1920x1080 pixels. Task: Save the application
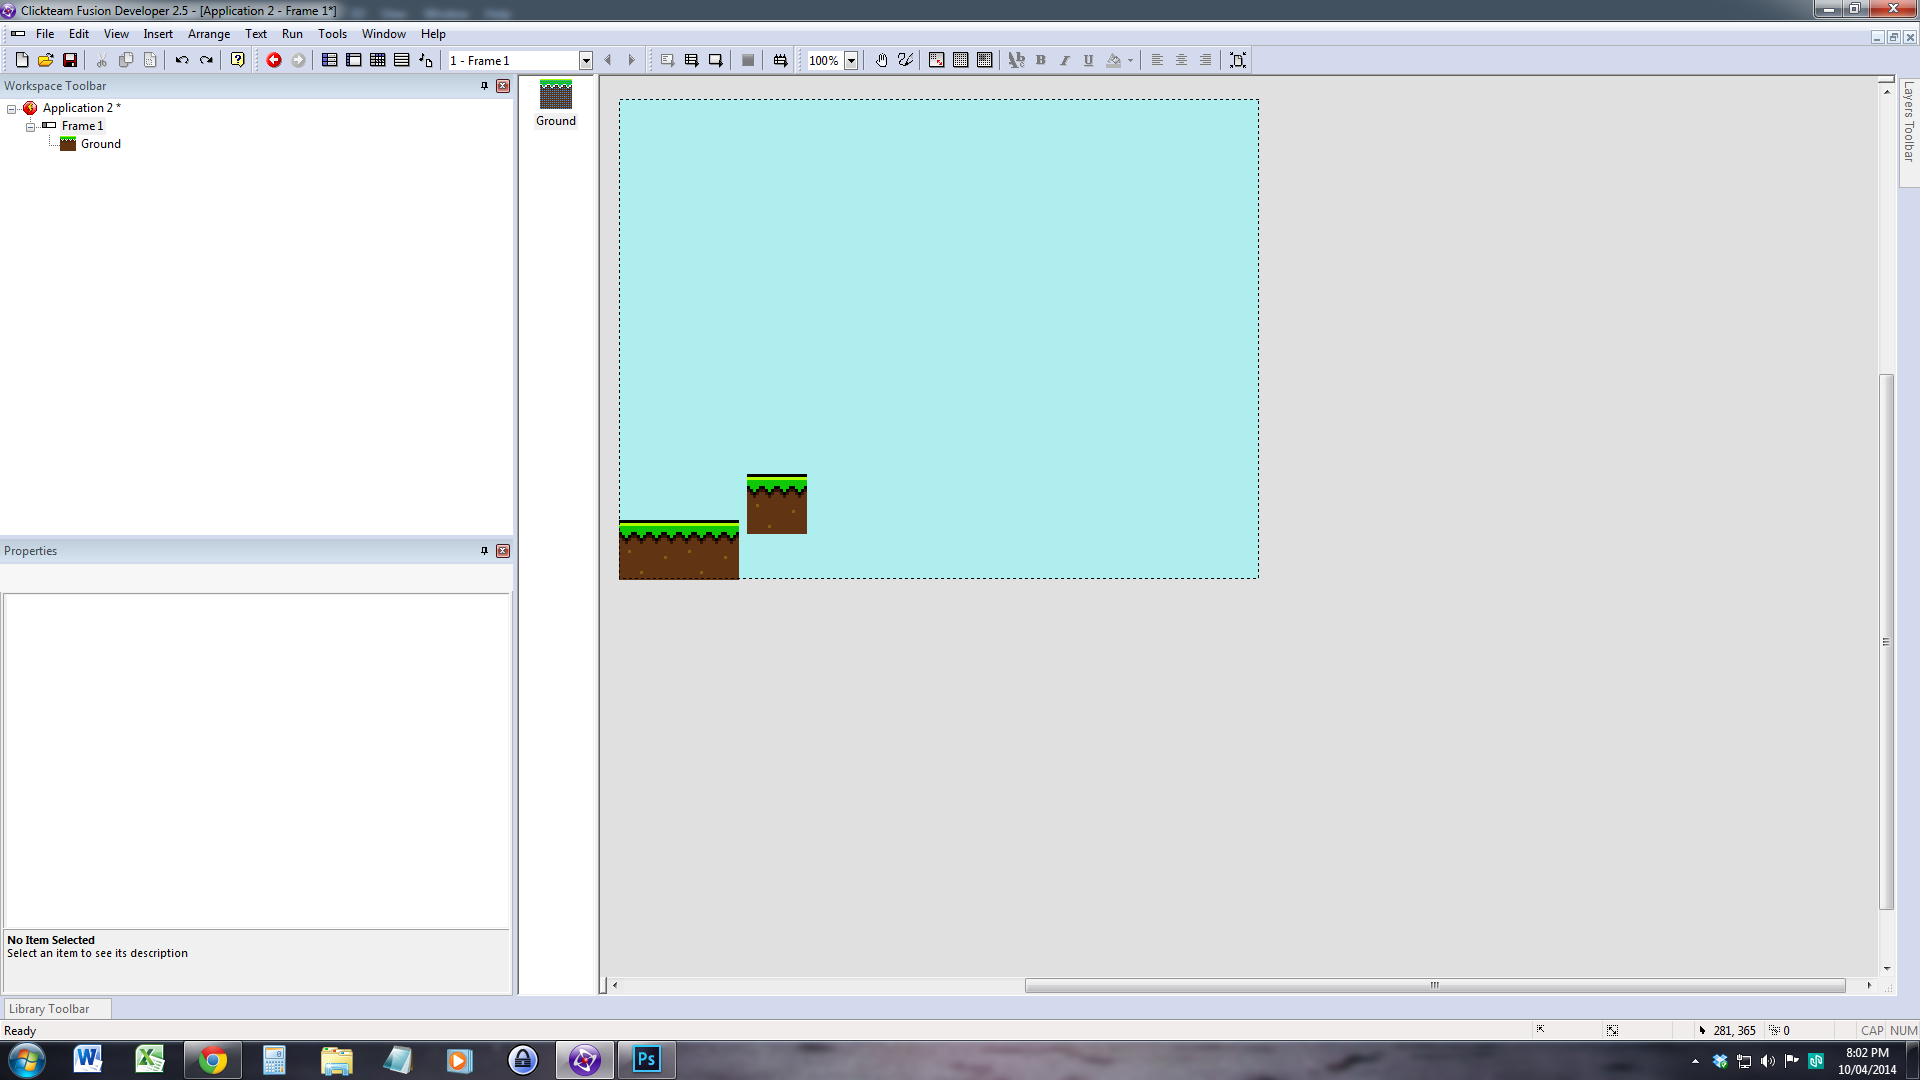(70, 60)
